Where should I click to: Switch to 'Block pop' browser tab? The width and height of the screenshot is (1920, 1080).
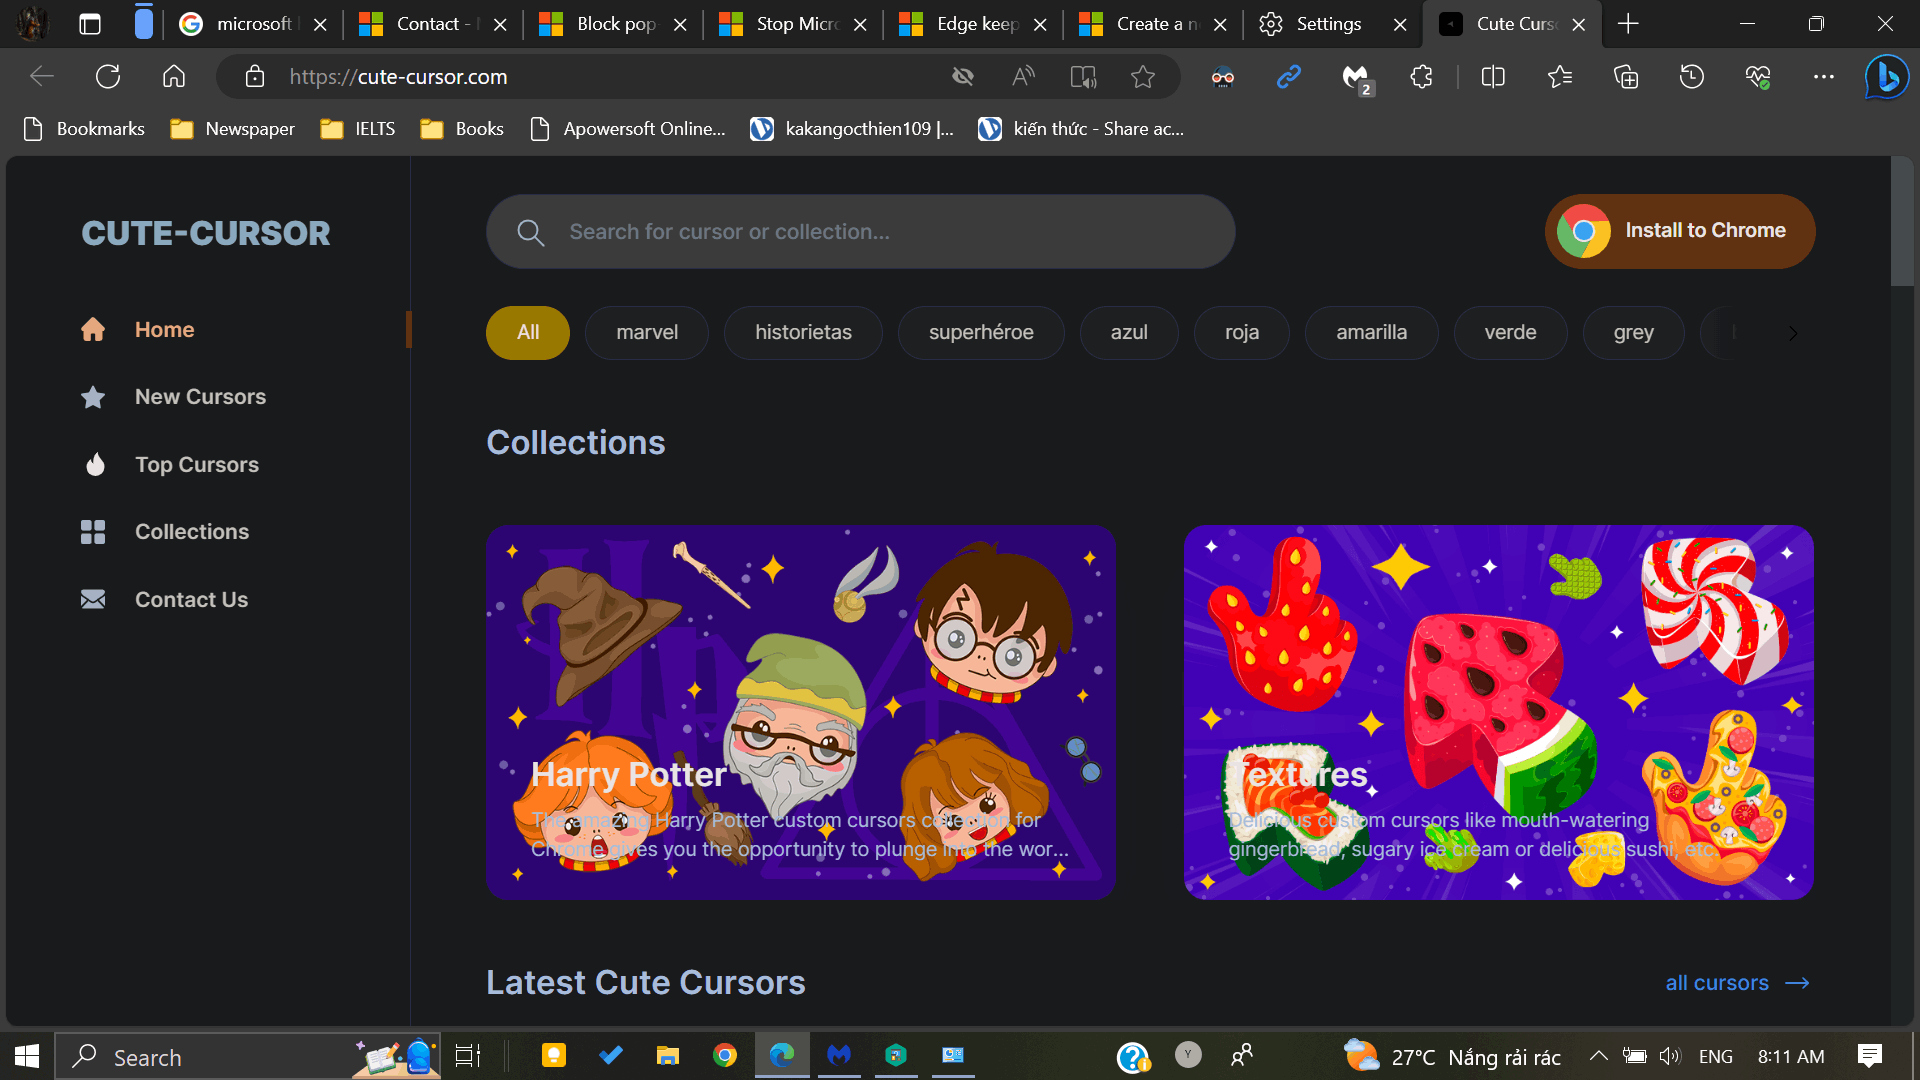tap(614, 24)
